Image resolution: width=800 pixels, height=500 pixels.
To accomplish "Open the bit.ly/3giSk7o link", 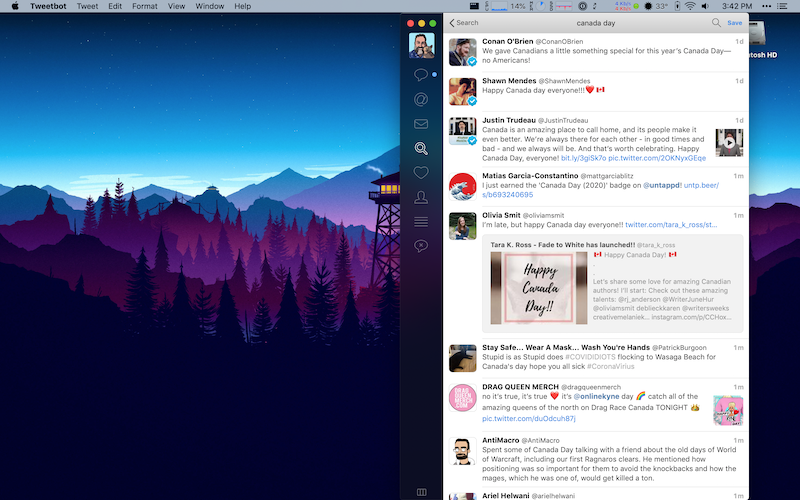I will pyautogui.click(x=583, y=158).
